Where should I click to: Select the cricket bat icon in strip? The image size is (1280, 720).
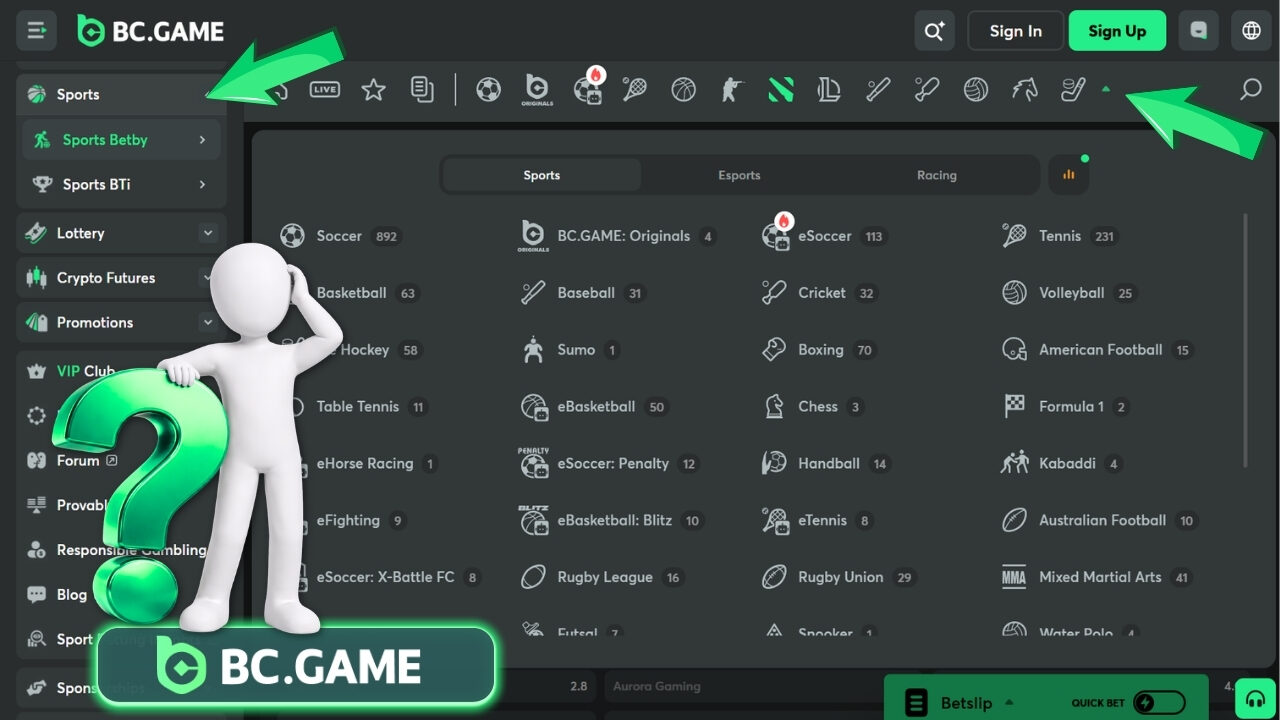pyautogui.click(x=927, y=90)
